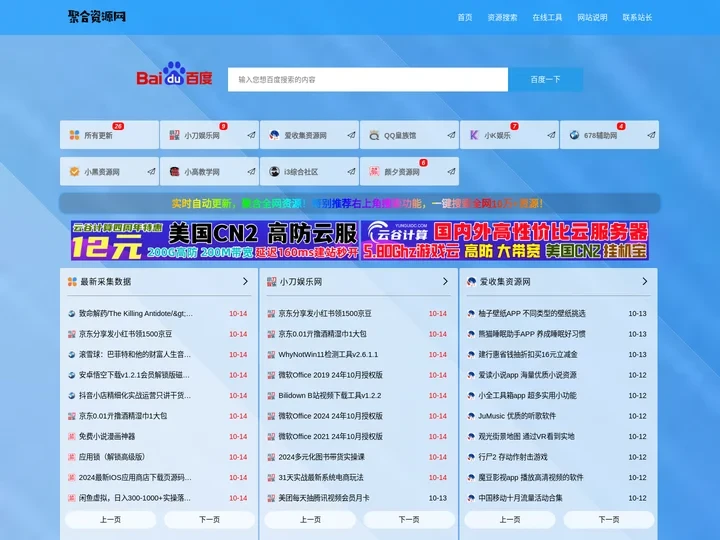Viewport: 720px width, 540px height.
Task: Click 下一页 in 小刀娱乐网 panel
Action: (409, 519)
